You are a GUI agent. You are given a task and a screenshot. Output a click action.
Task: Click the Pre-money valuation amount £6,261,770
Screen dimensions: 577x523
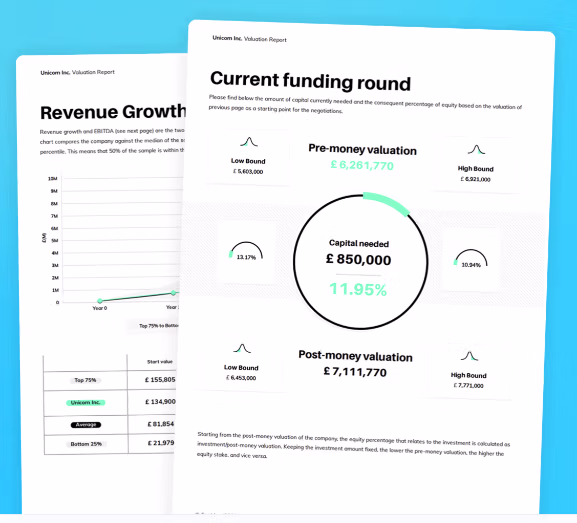click(x=362, y=165)
